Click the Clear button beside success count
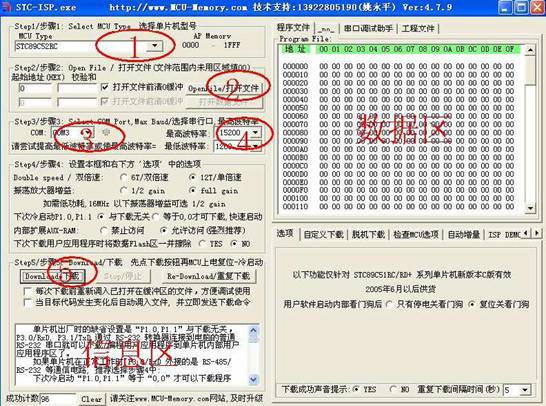Image resolution: width=546 pixels, height=406 pixels. point(92,399)
